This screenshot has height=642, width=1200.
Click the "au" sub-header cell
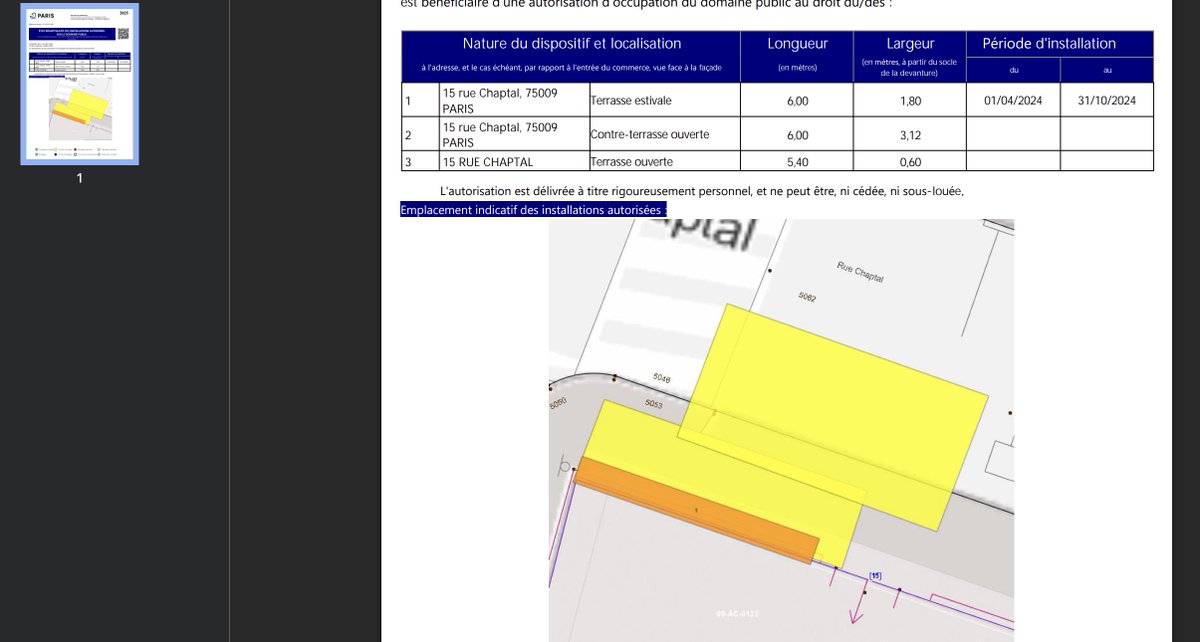(x=1107, y=68)
